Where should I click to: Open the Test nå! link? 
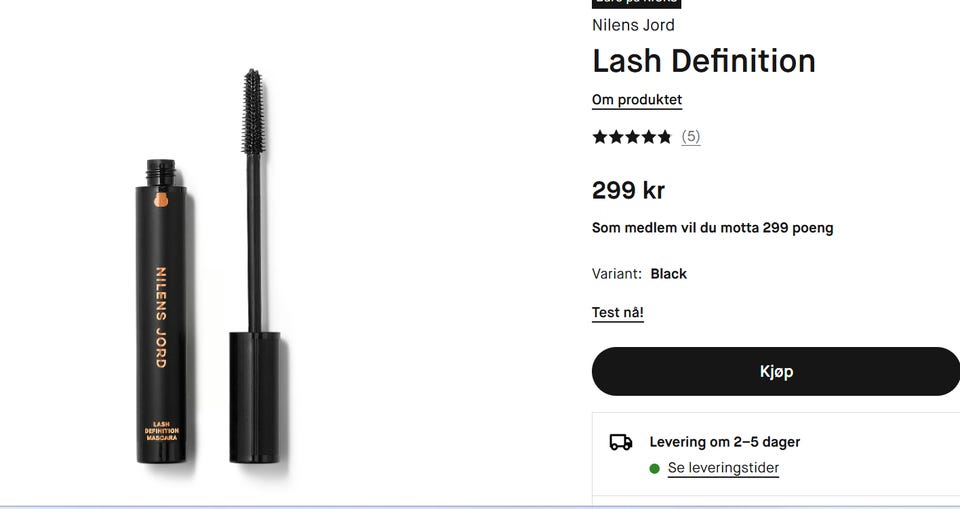[617, 312]
